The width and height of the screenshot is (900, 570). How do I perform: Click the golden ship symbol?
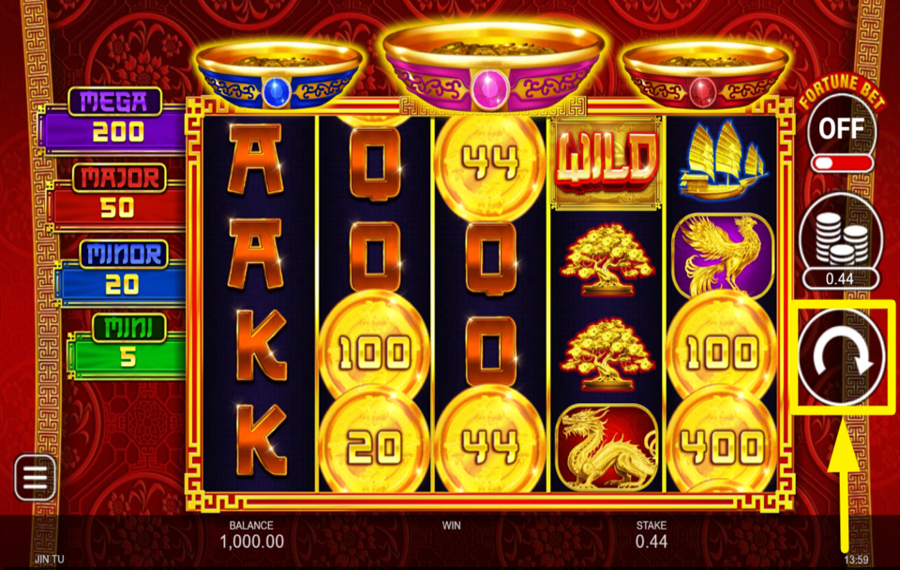(x=722, y=162)
